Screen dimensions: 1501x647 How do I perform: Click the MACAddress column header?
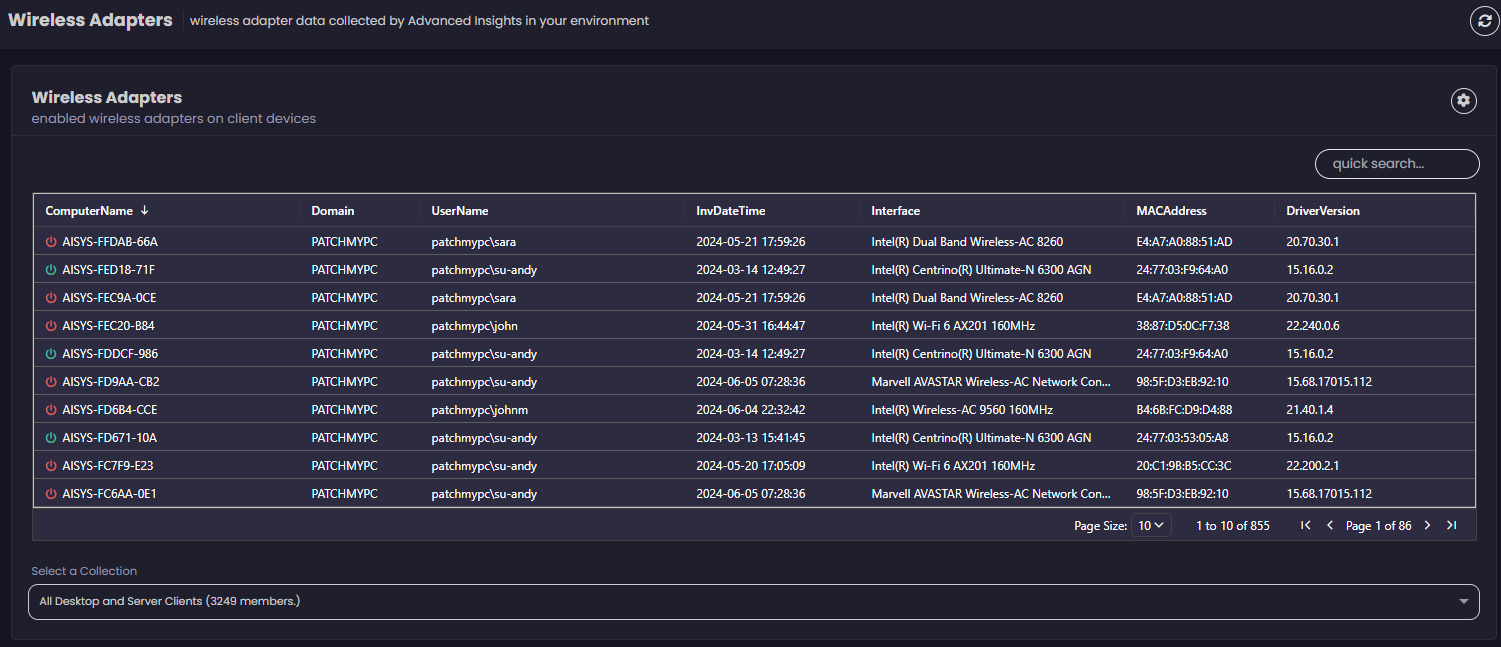[x=1171, y=211]
